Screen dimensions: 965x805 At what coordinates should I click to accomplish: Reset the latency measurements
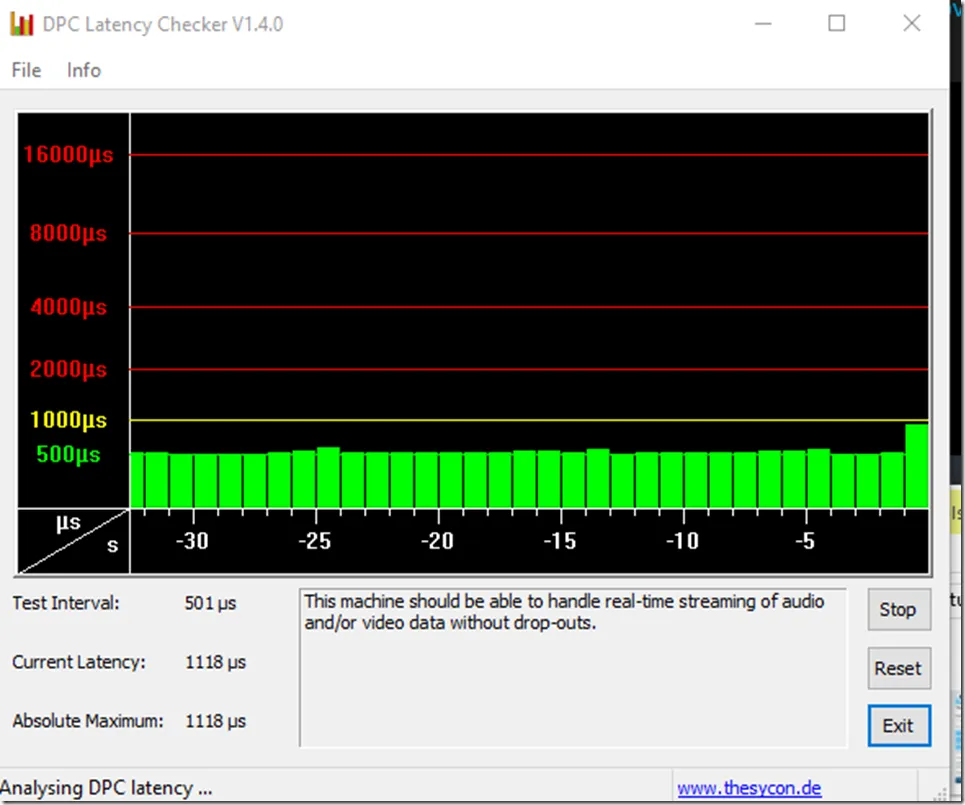pyautogui.click(x=899, y=668)
